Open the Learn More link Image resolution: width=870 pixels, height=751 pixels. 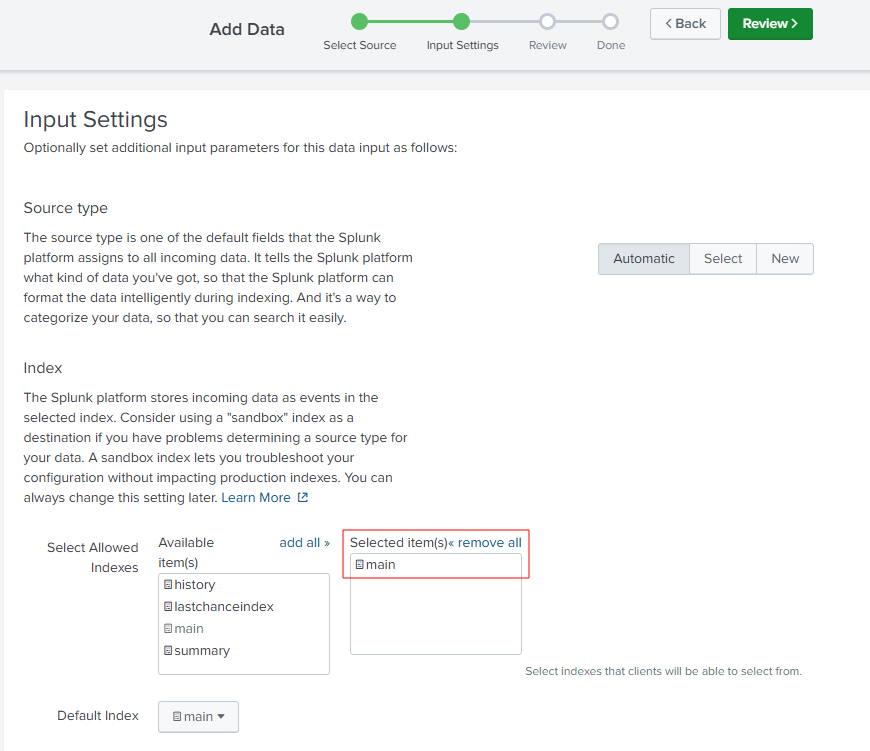(x=256, y=498)
